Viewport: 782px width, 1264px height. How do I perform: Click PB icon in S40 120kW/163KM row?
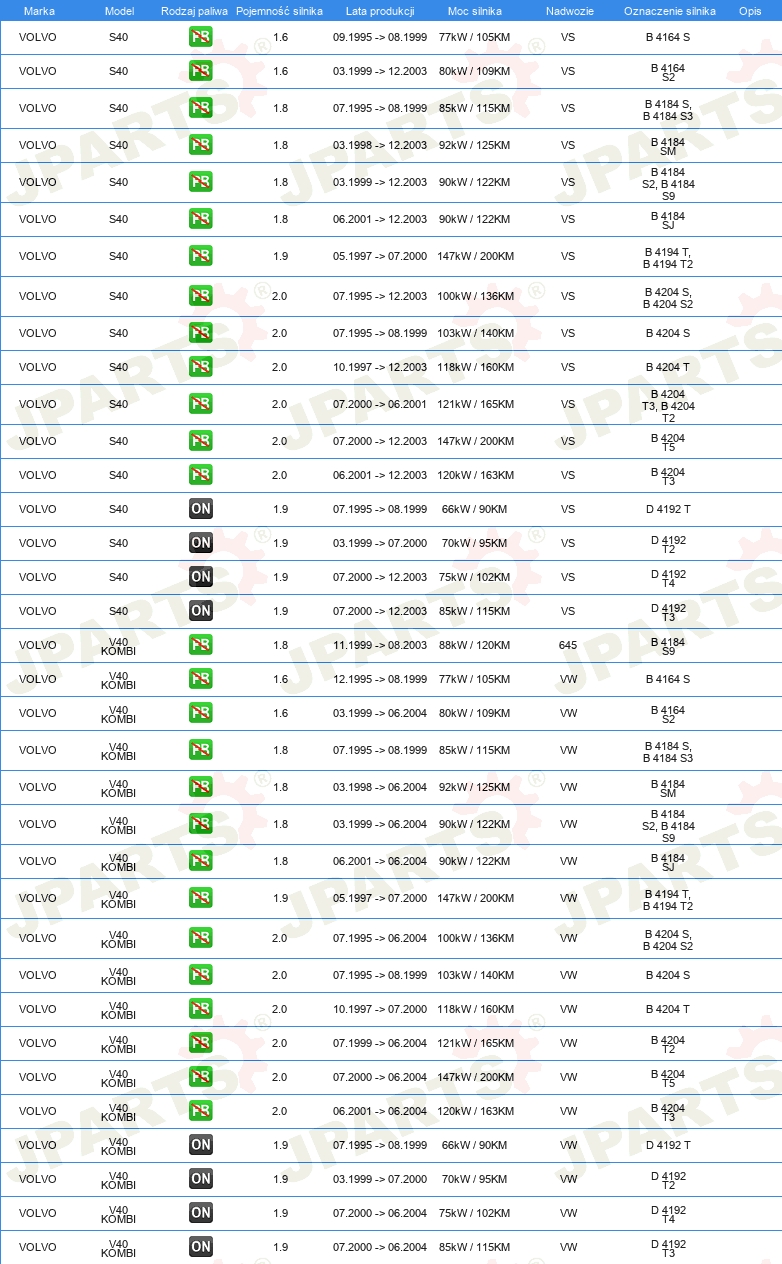(201, 475)
